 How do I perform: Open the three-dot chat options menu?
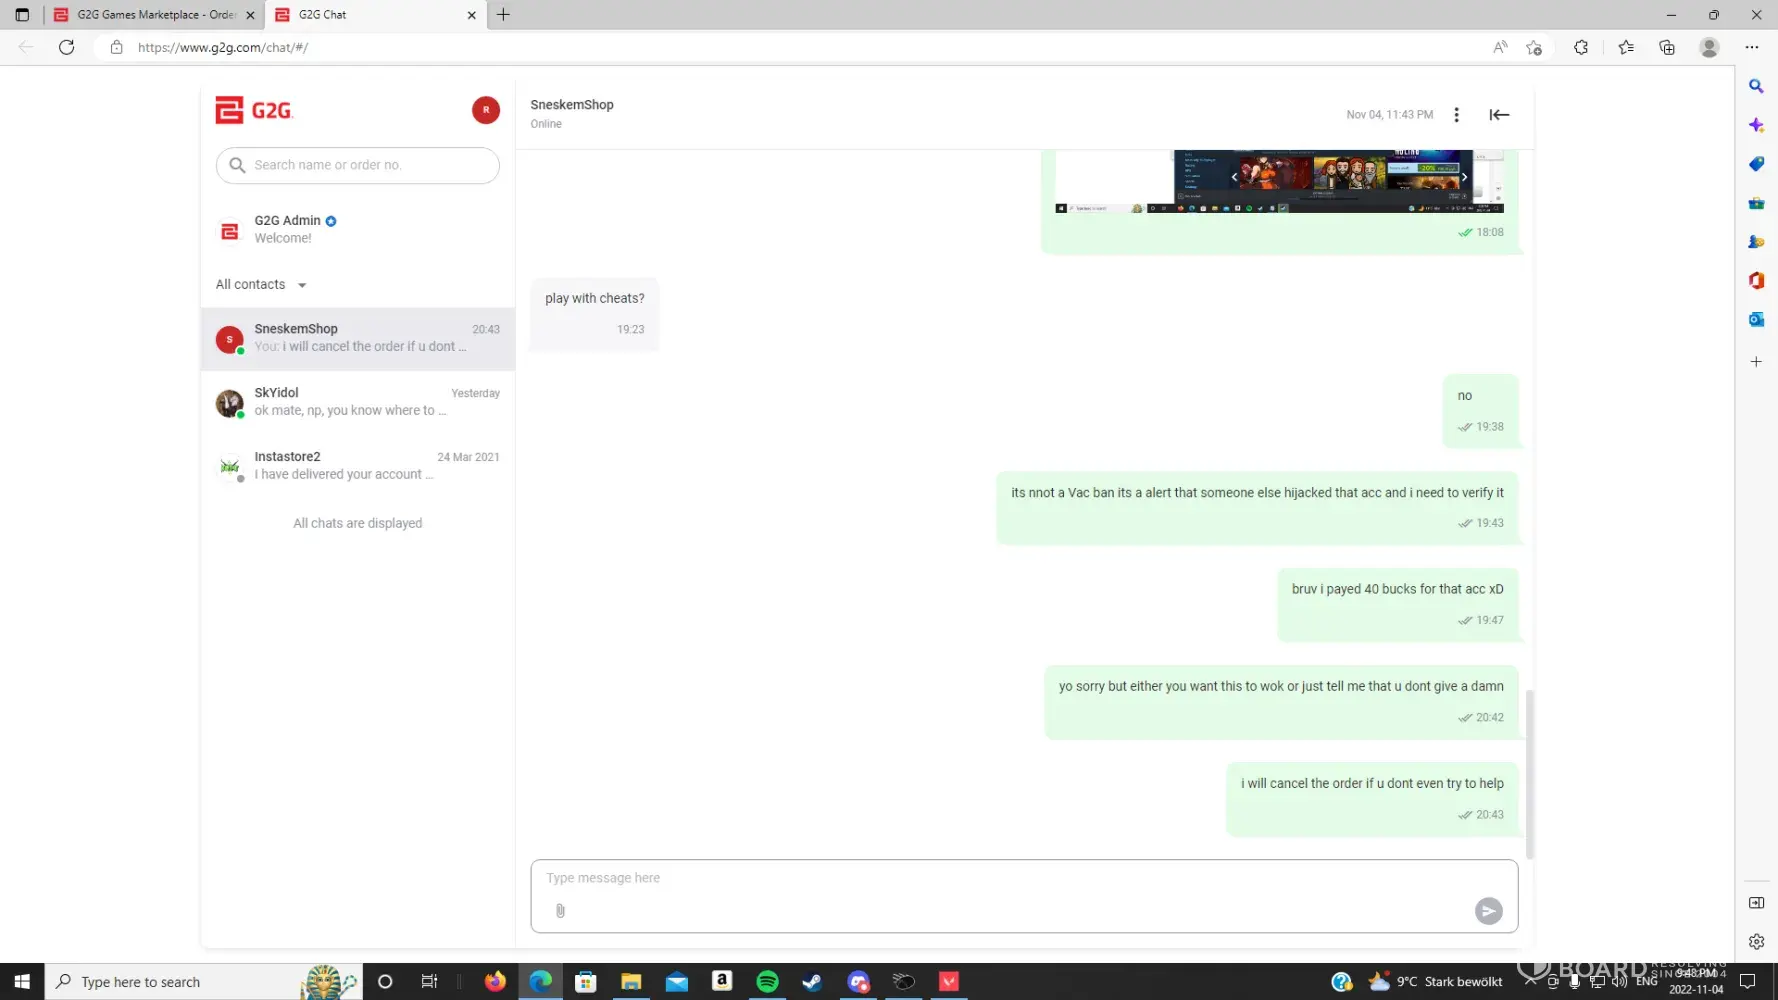tap(1456, 115)
